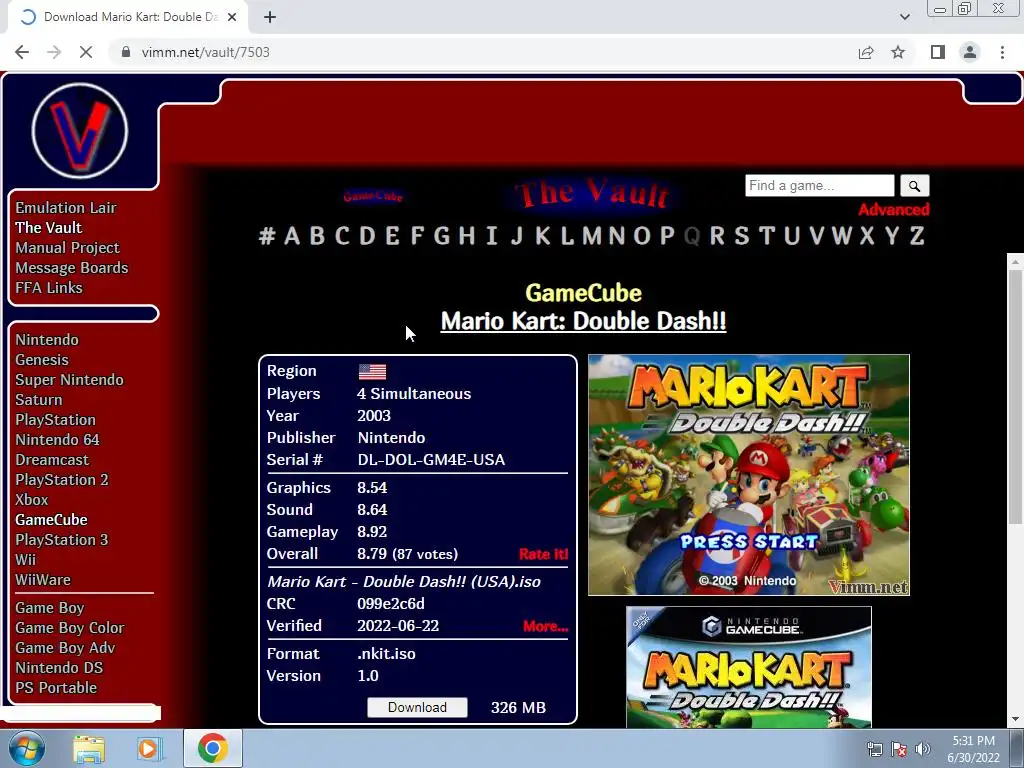This screenshot has width=1024, height=768.
Task: Open Chrome three-dot menu
Action: (1002, 52)
